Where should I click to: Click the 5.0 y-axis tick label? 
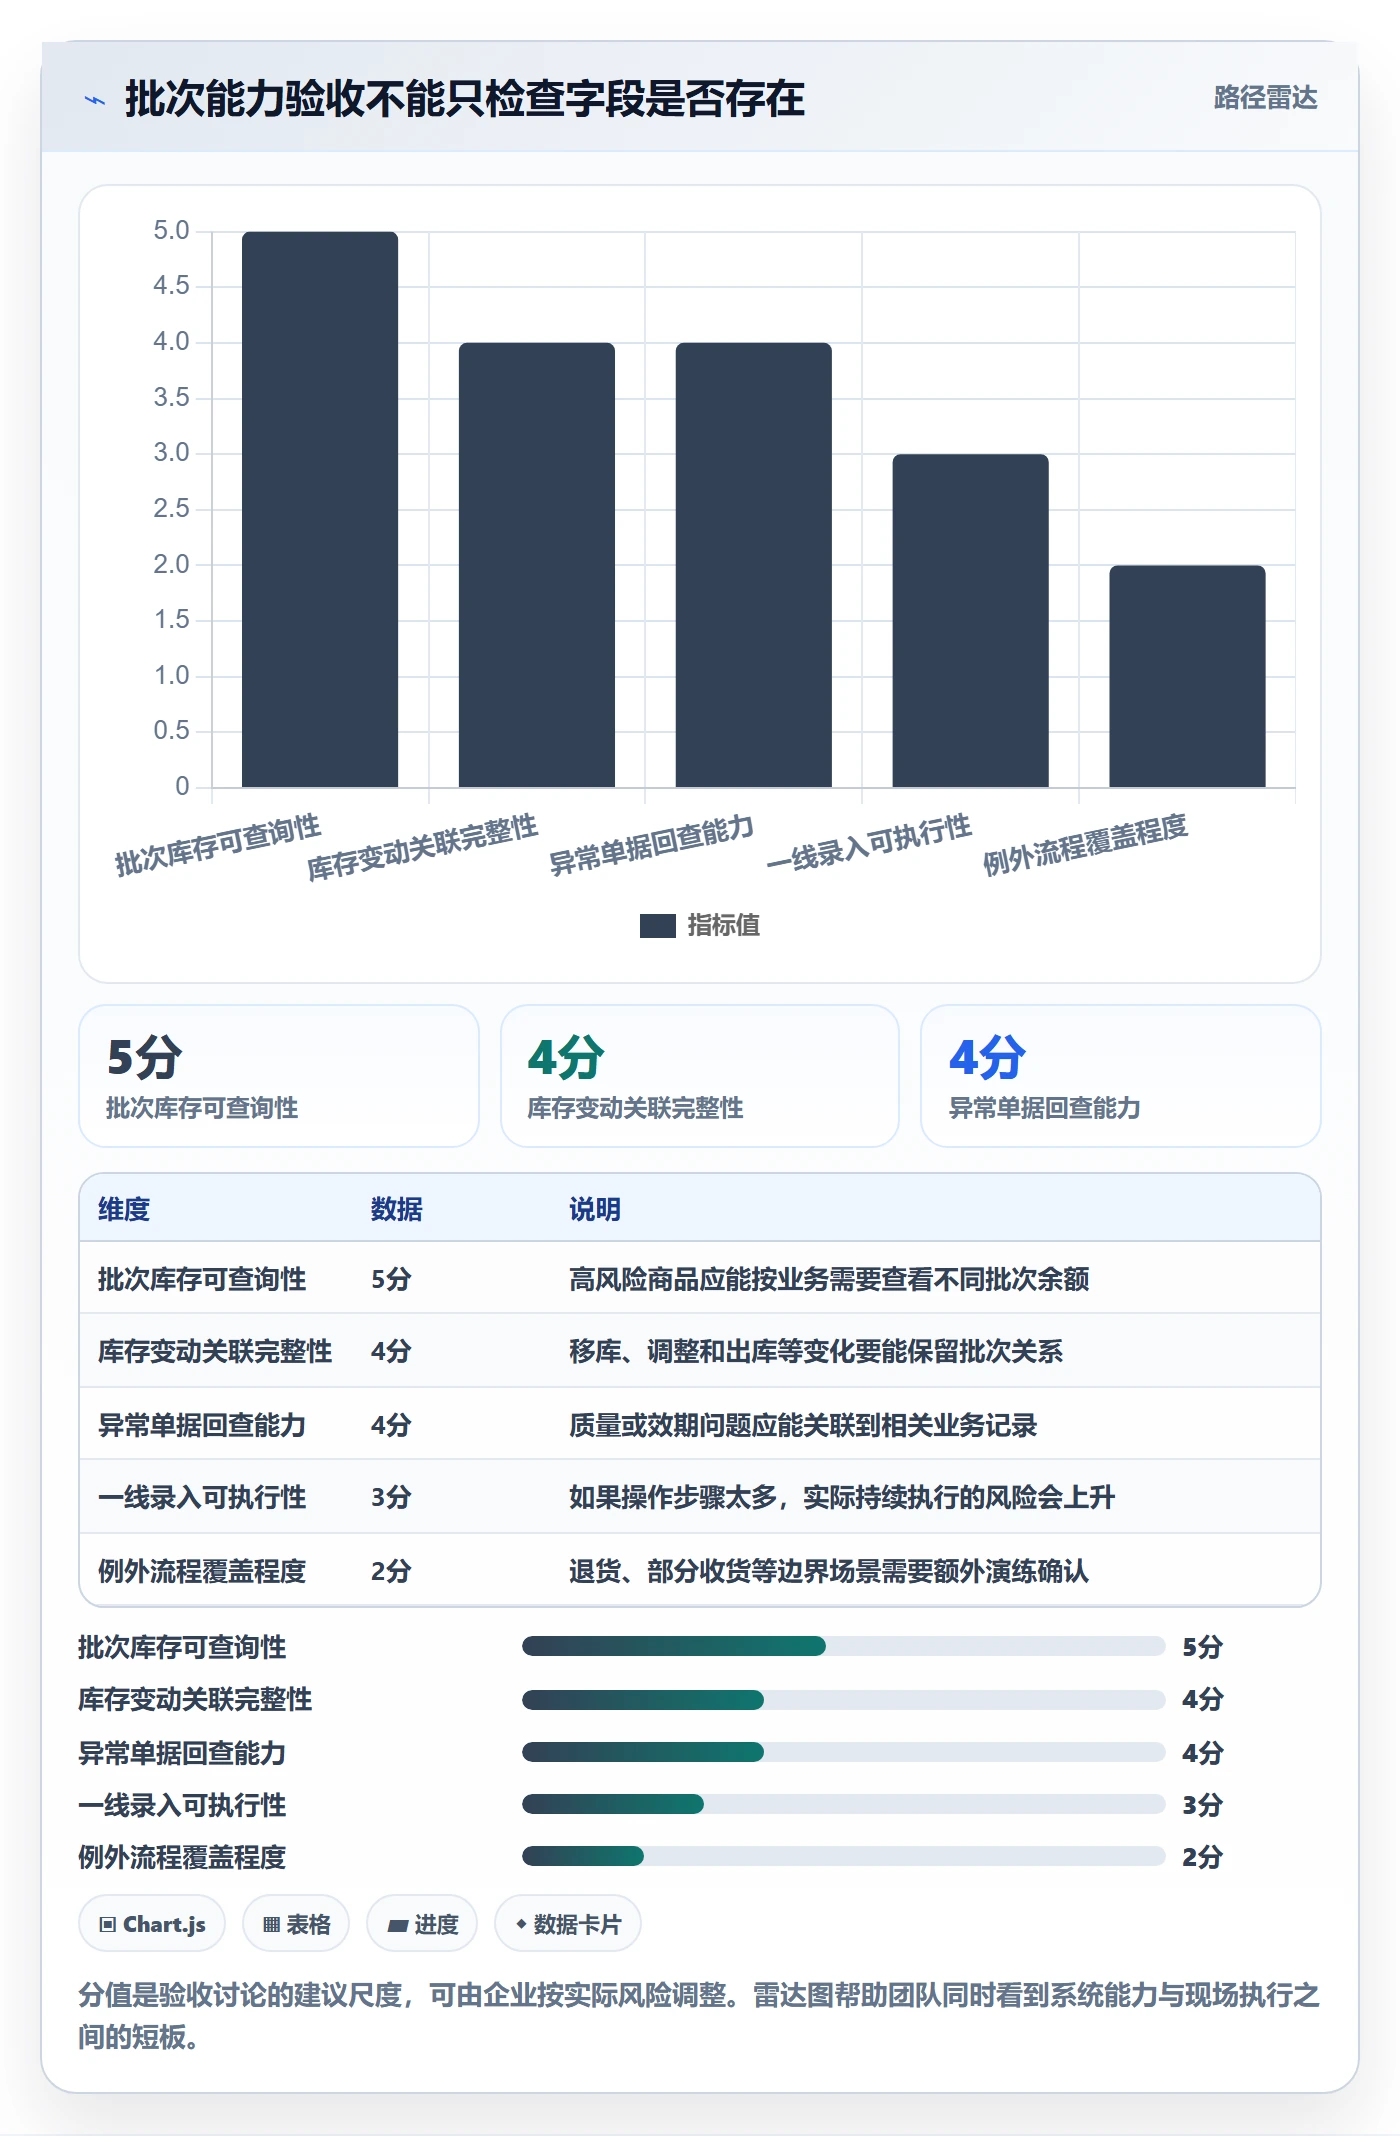(x=171, y=231)
